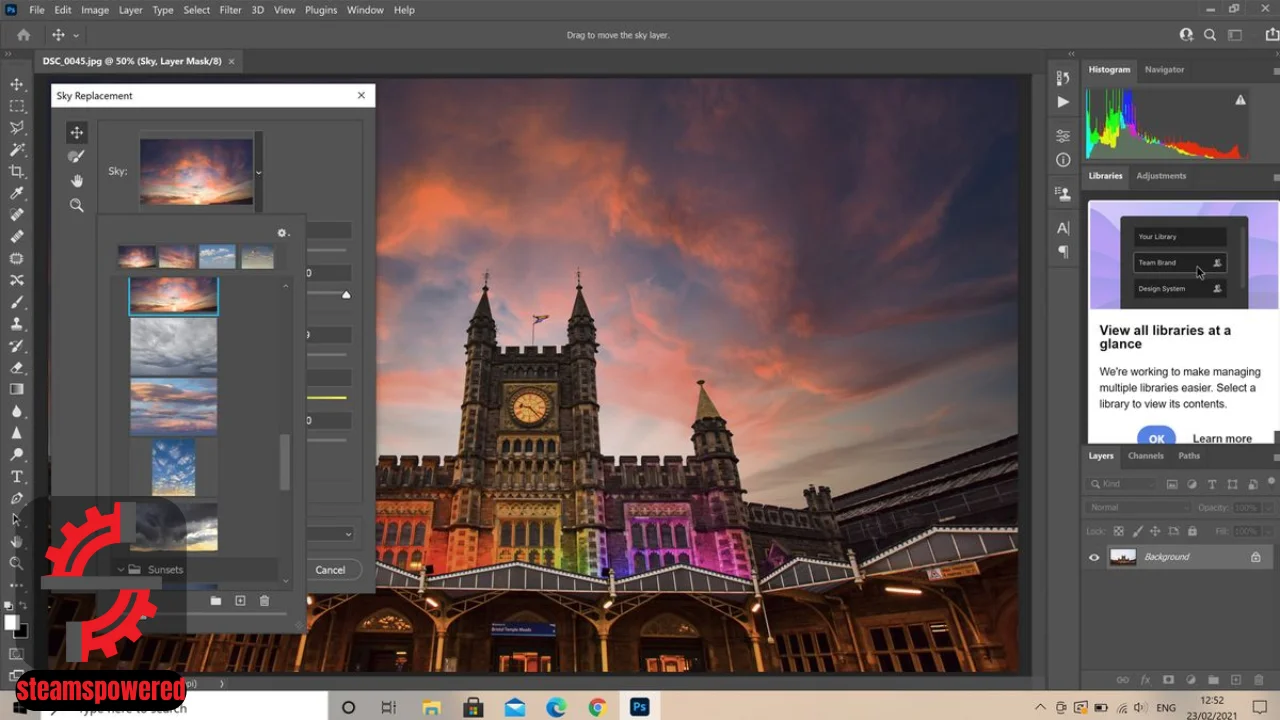
Task: Switch to the Navigator tab
Action: coord(1164,69)
